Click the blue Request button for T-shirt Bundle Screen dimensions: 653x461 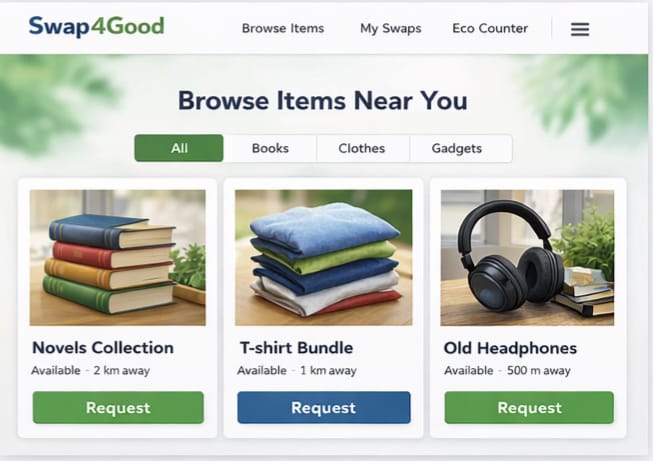tap(324, 408)
